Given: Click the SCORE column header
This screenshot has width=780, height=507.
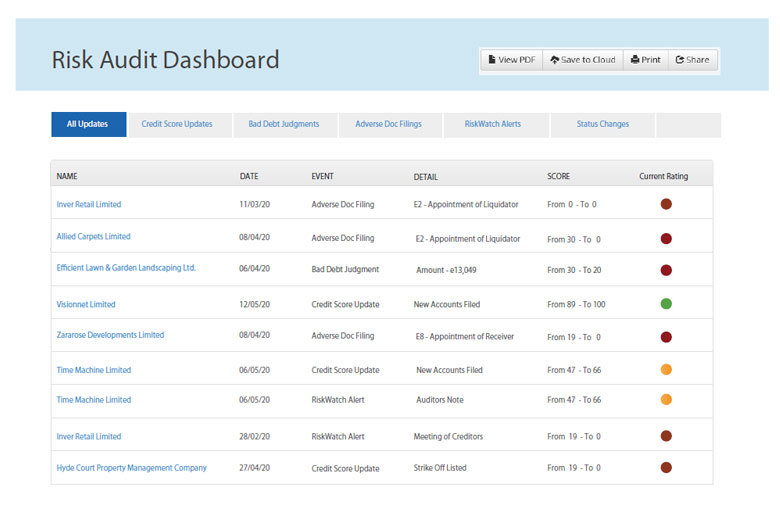Looking at the screenshot, I should coord(559,176).
